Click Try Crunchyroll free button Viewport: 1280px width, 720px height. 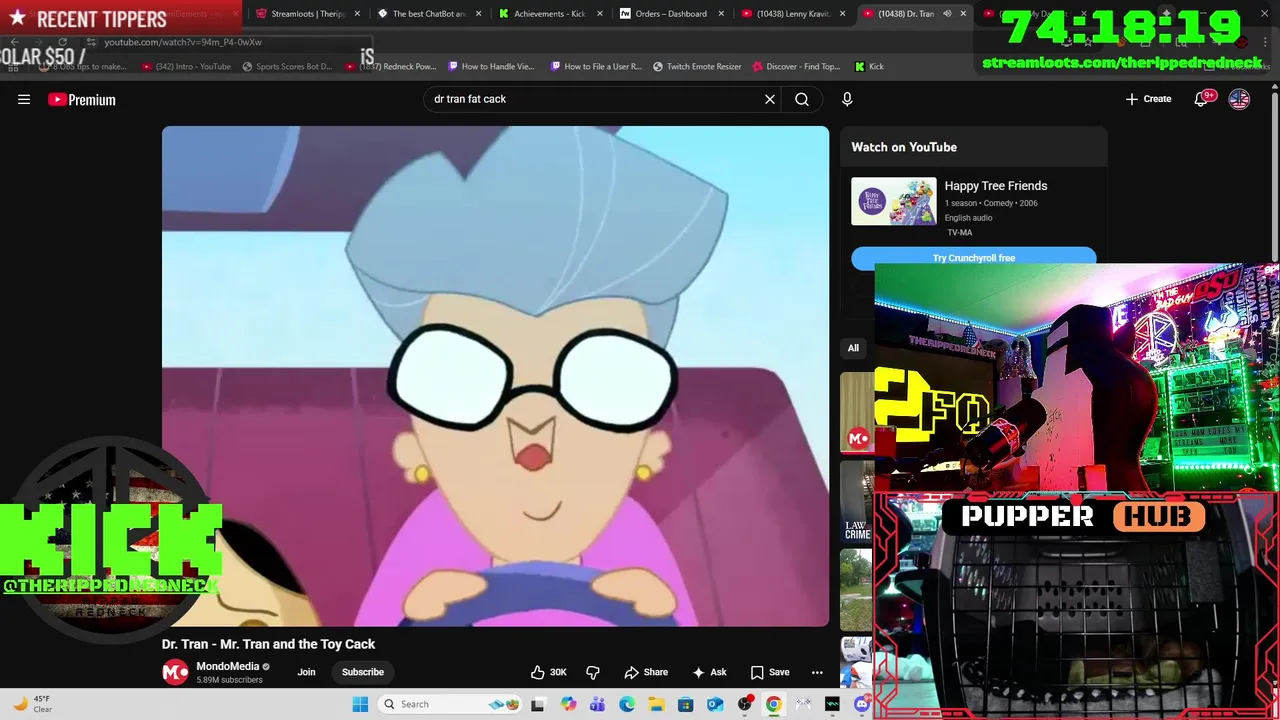point(974,258)
